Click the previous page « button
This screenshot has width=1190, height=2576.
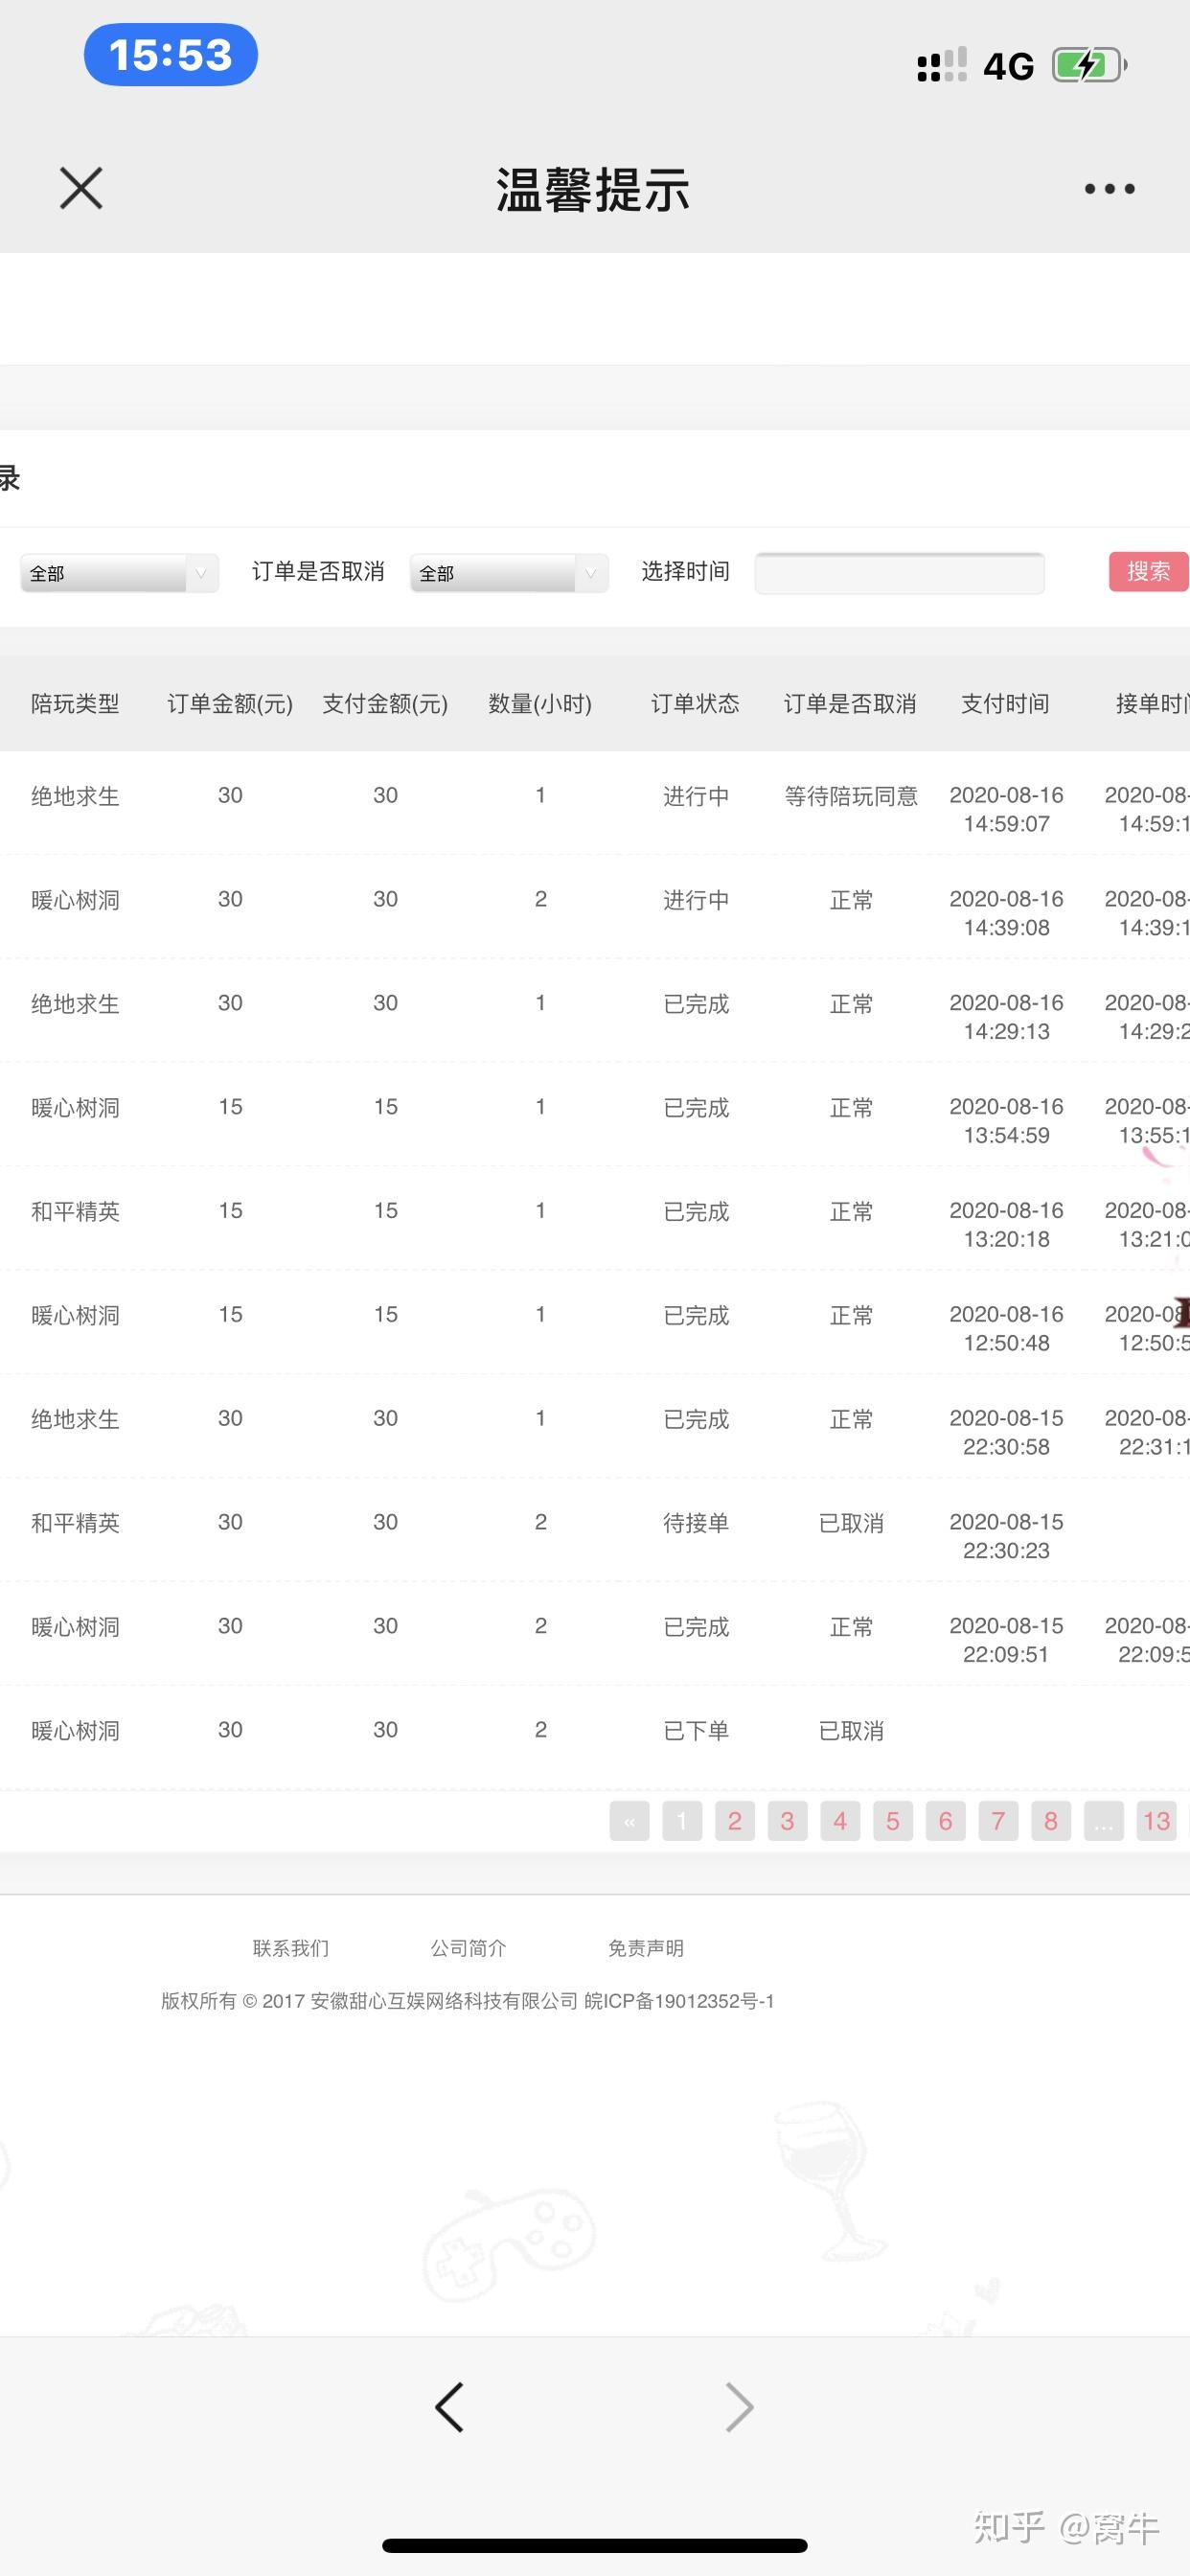click(x=629, y=1821)
